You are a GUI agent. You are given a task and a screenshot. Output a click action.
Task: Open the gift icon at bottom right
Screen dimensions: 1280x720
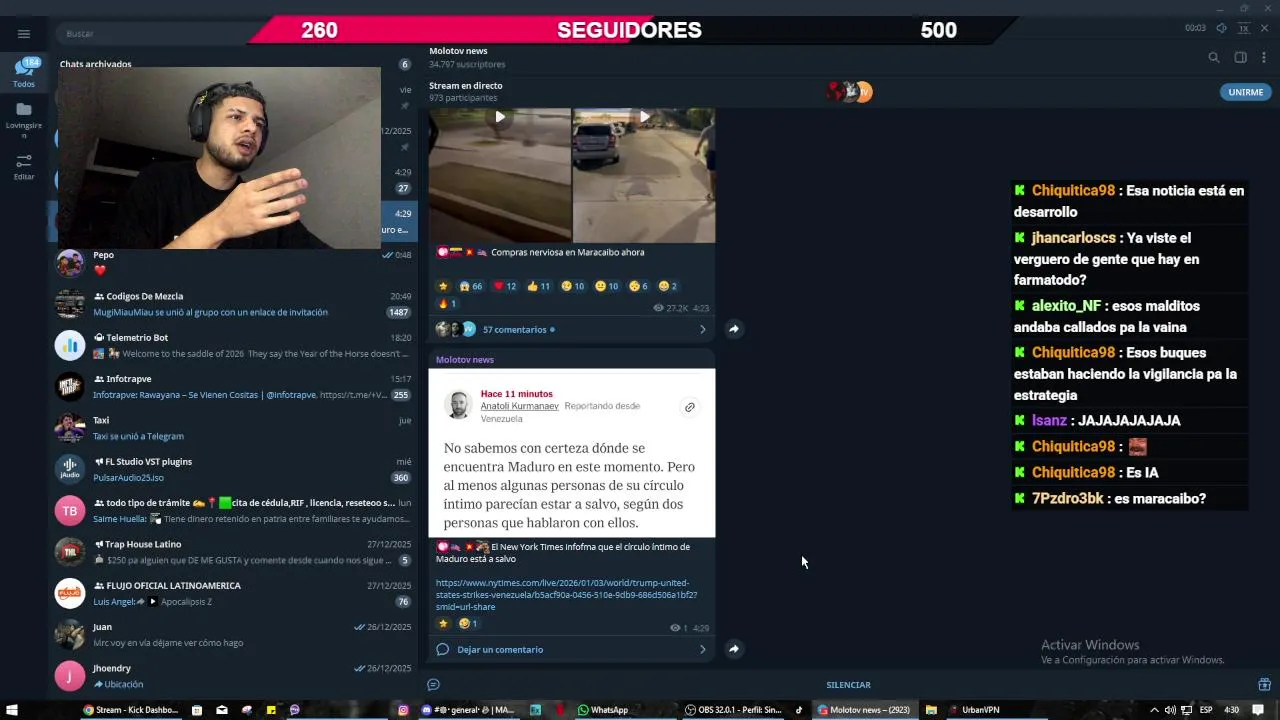(1264, 685)
